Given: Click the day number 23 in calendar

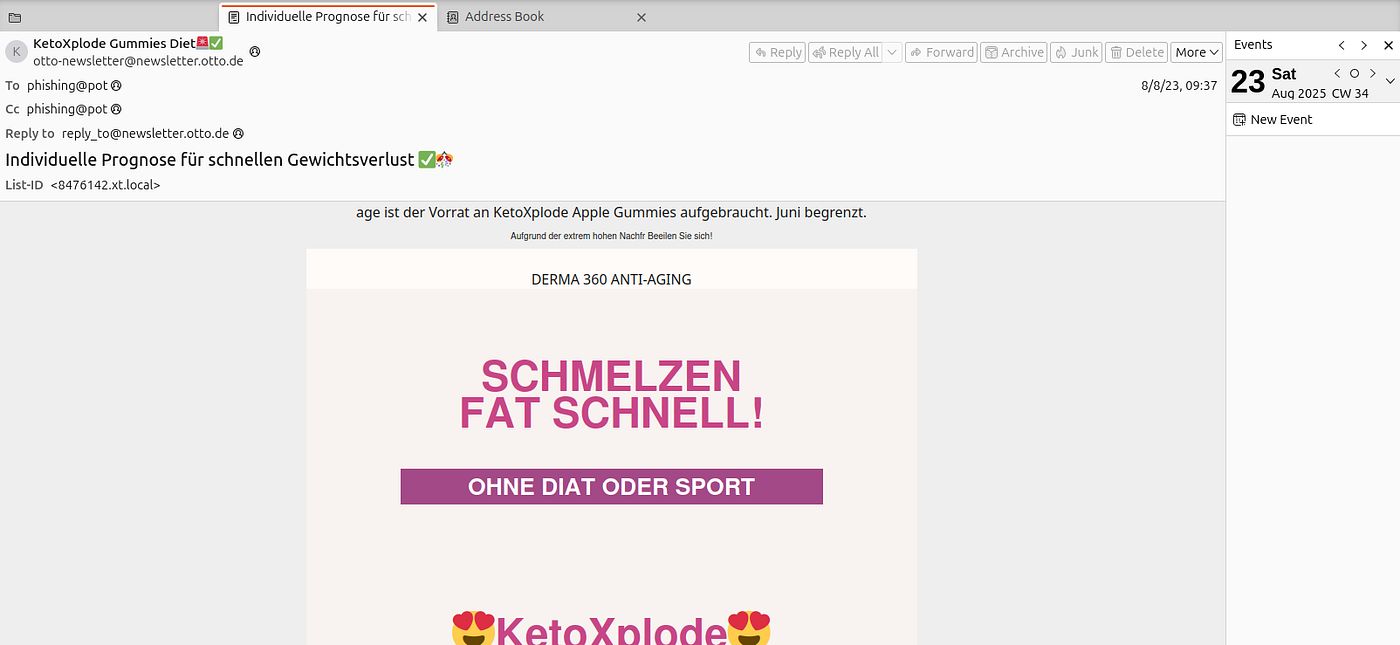Looking at the screenshot, I should pyautogui.click(x=1248, y=82).
